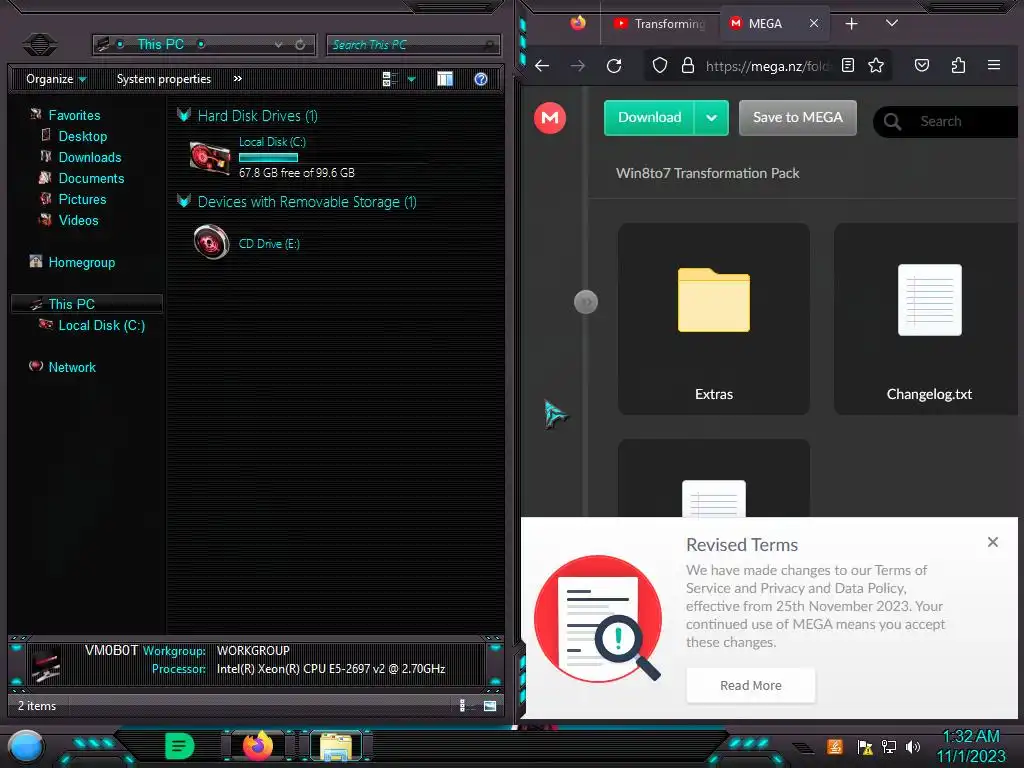Click the MEGA logo
Viewport: 1024px width, 768px height.
point(550,118)
